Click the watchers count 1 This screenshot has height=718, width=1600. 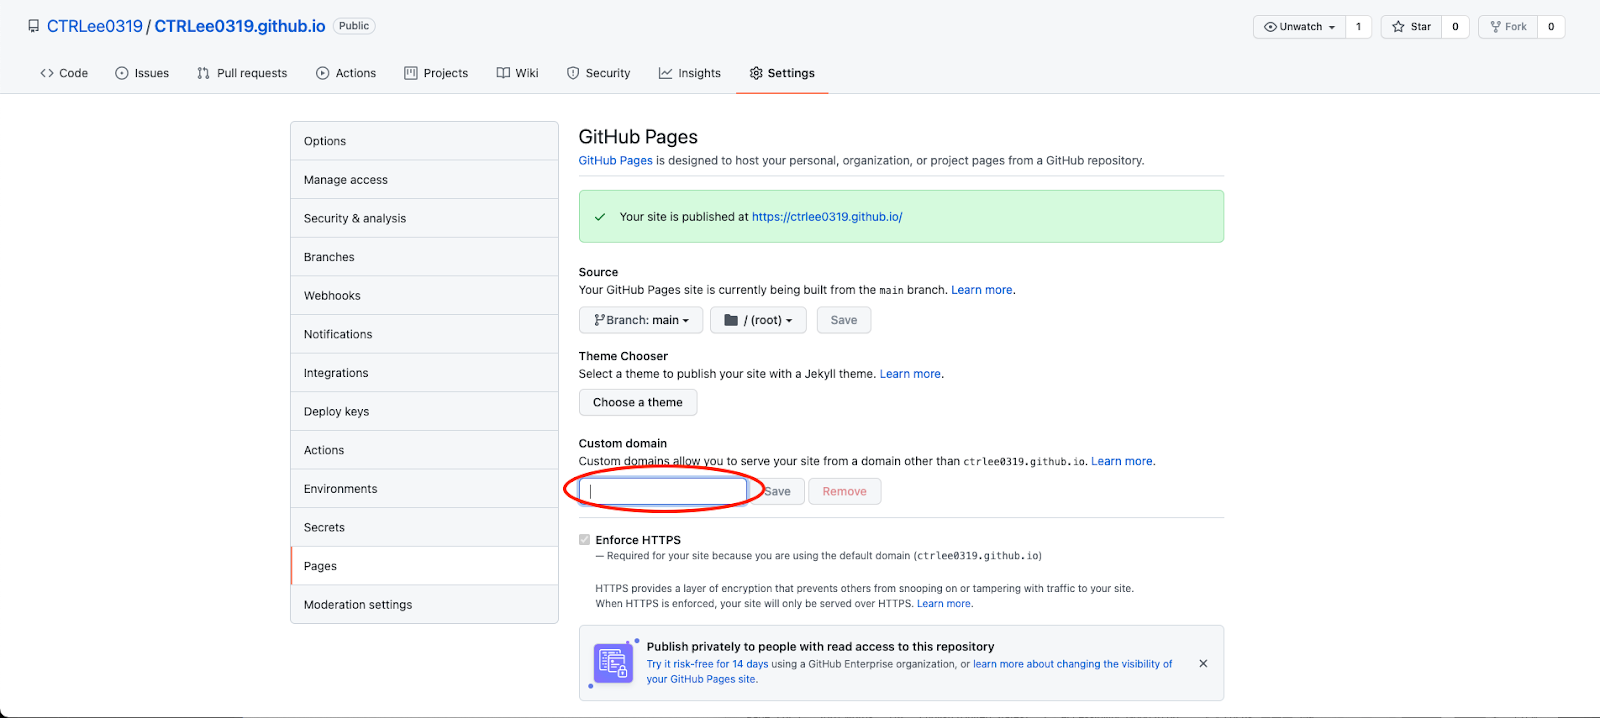(x=1358, y=27)
